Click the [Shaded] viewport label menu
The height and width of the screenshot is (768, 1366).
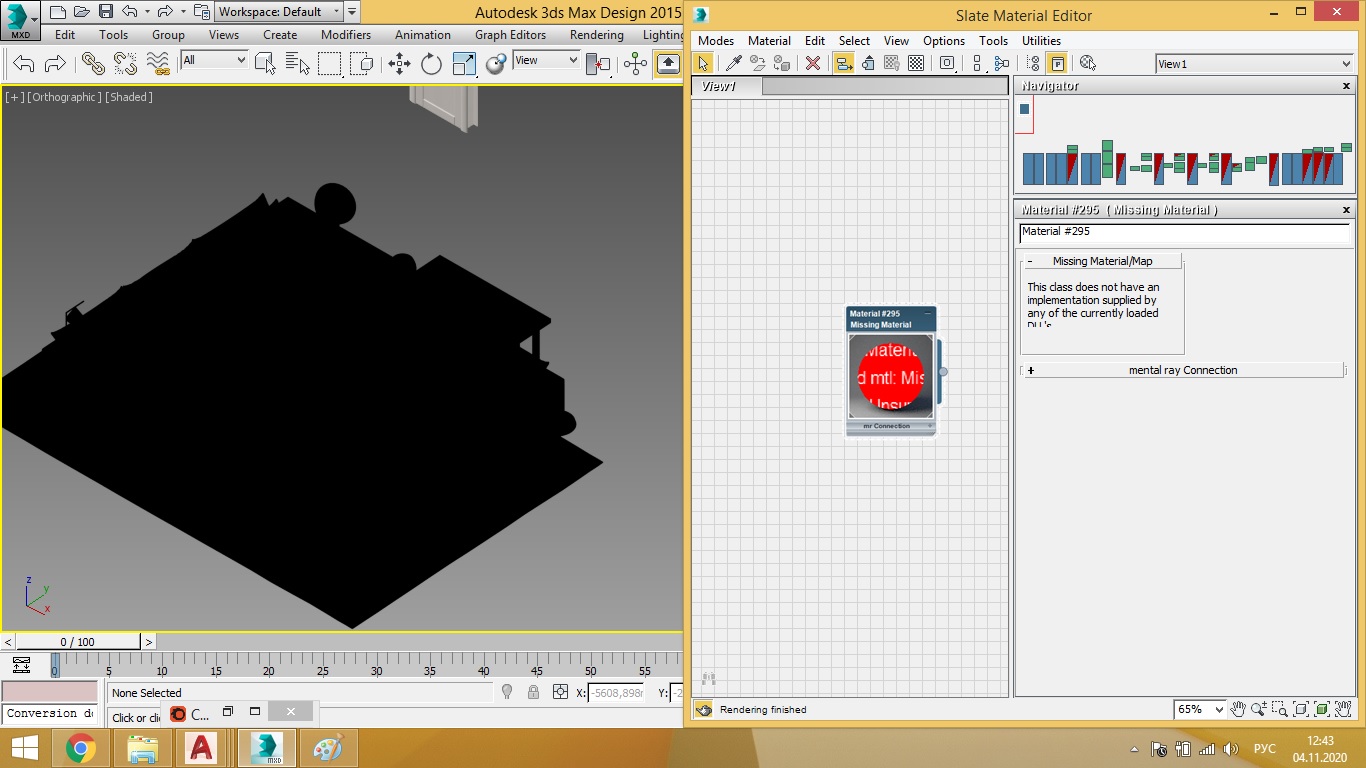coord(130,97)
